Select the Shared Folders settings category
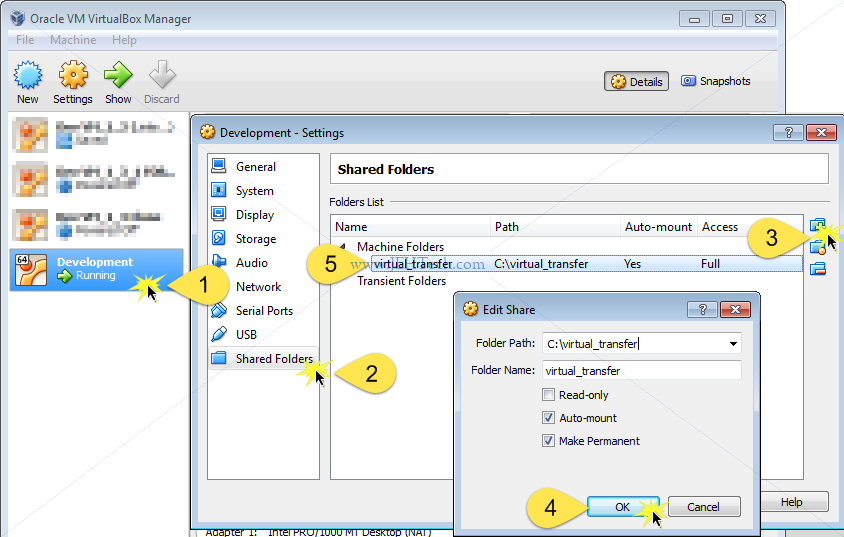844x537 pixels. tap(262, 358)
